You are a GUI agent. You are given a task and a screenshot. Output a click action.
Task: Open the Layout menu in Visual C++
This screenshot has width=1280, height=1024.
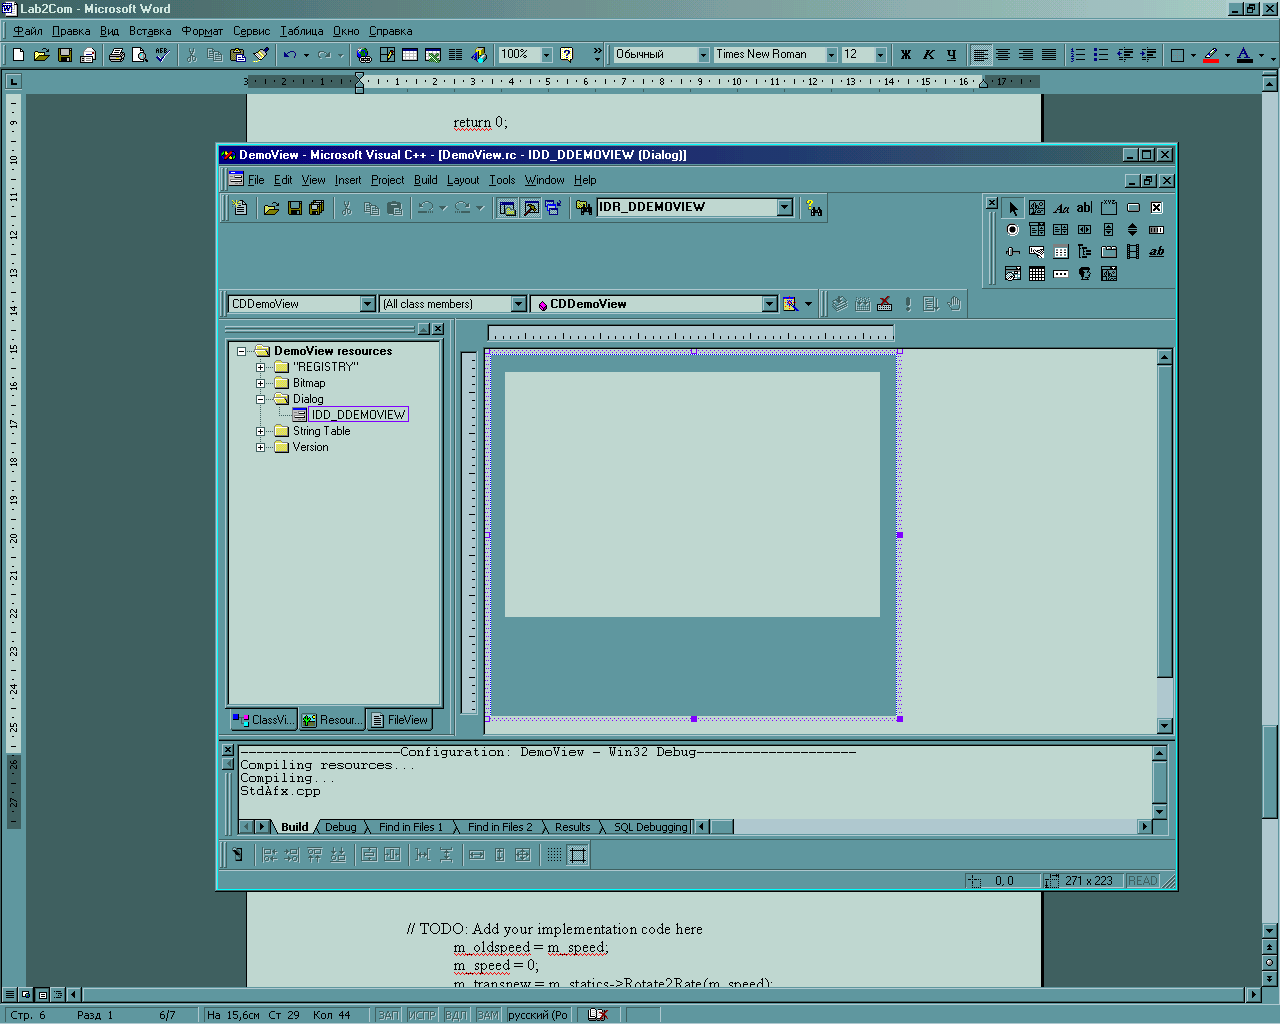point(463,180)
